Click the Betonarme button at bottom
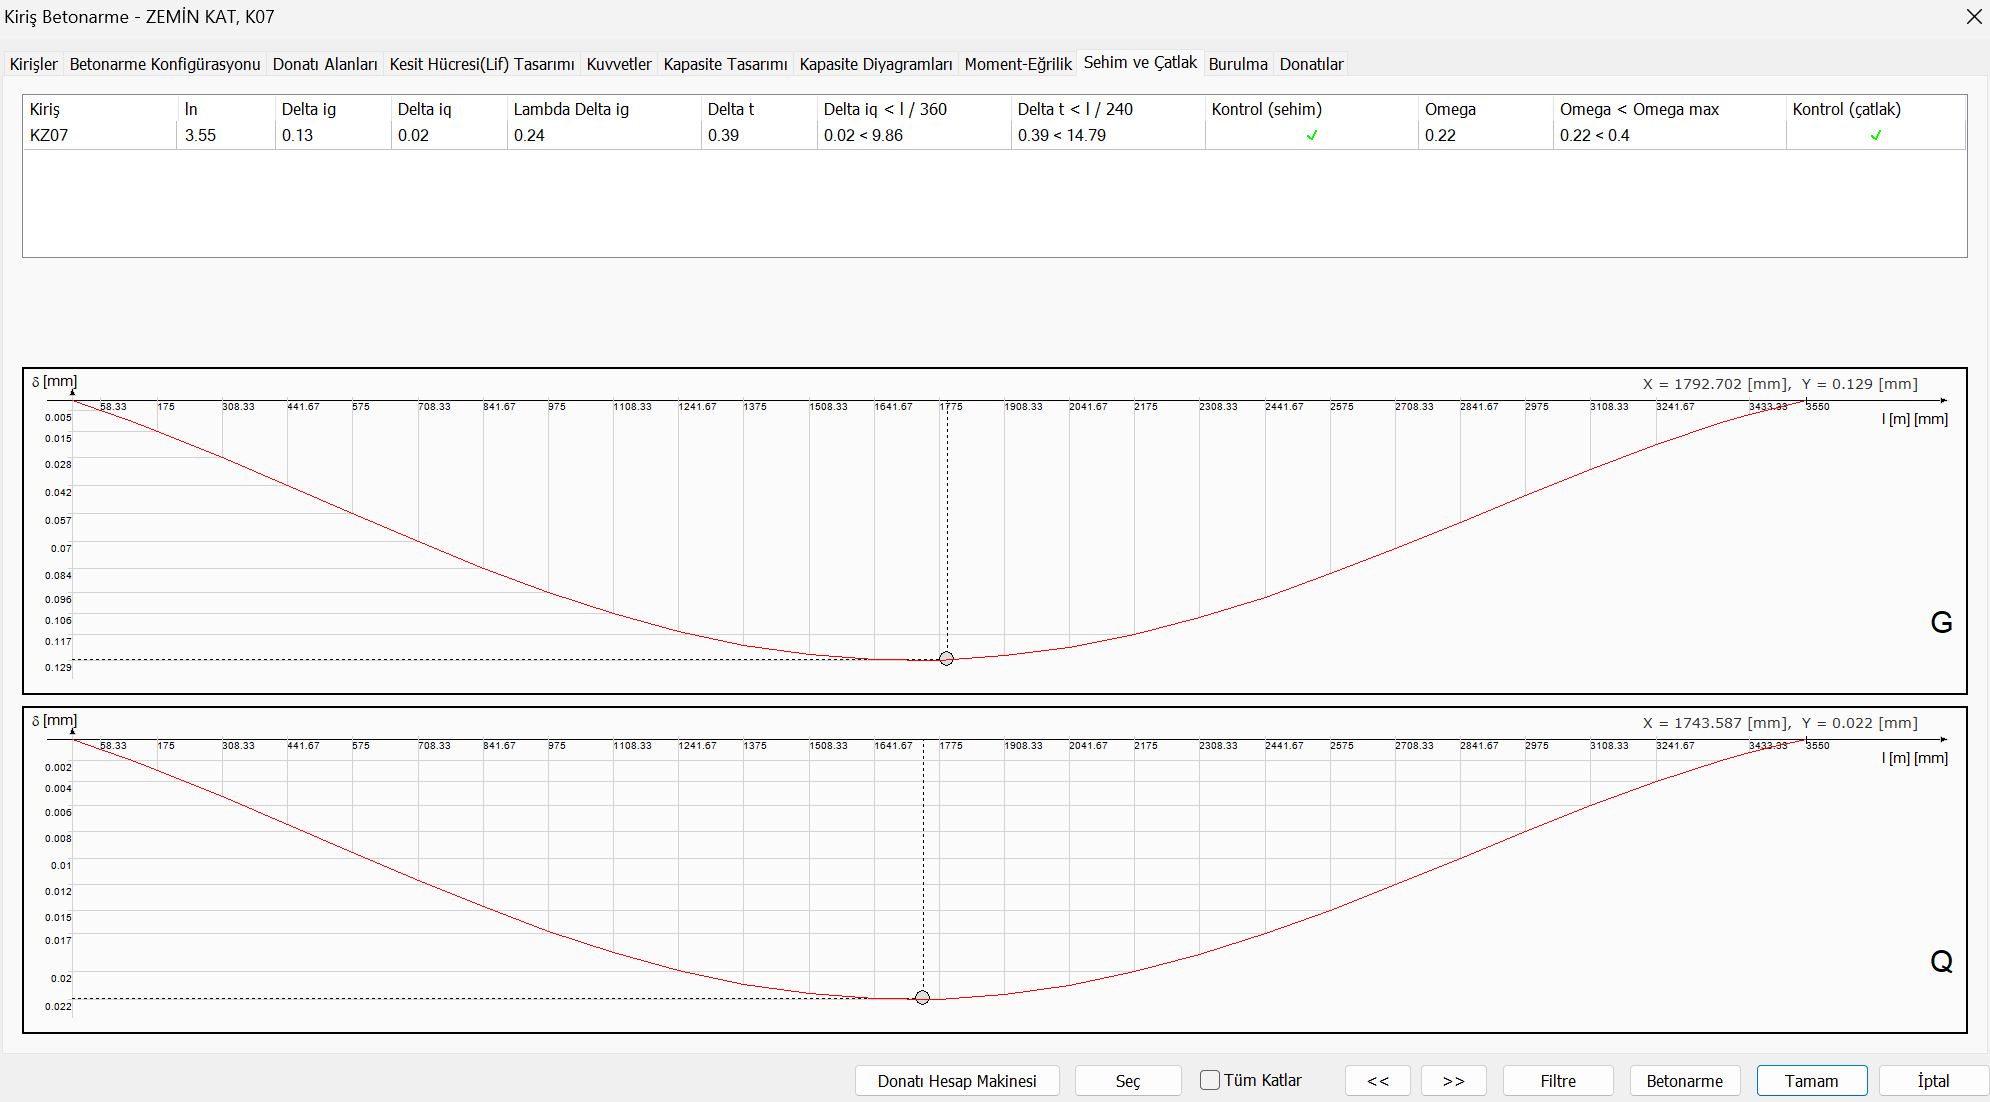This screenshot has height=1102, width=1990. tap(1684, 1081)
